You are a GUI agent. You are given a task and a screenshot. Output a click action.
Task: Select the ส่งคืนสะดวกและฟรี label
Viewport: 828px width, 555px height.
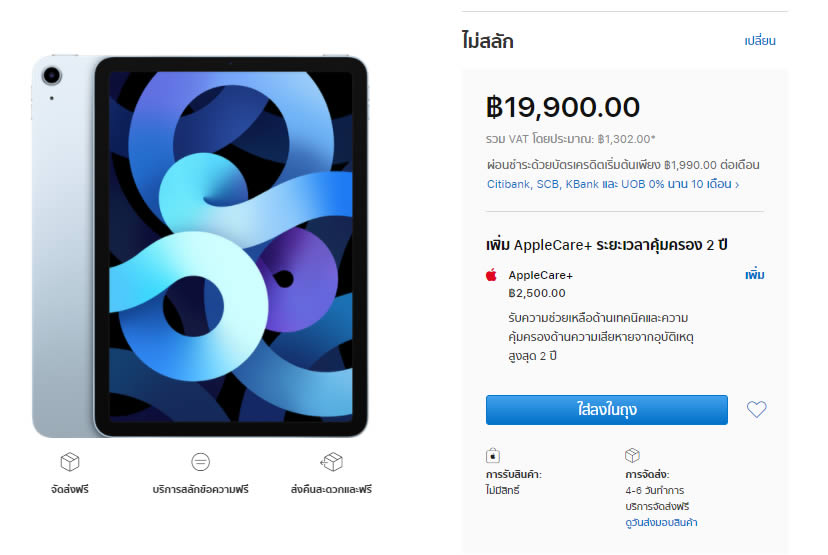pos(331,490)
